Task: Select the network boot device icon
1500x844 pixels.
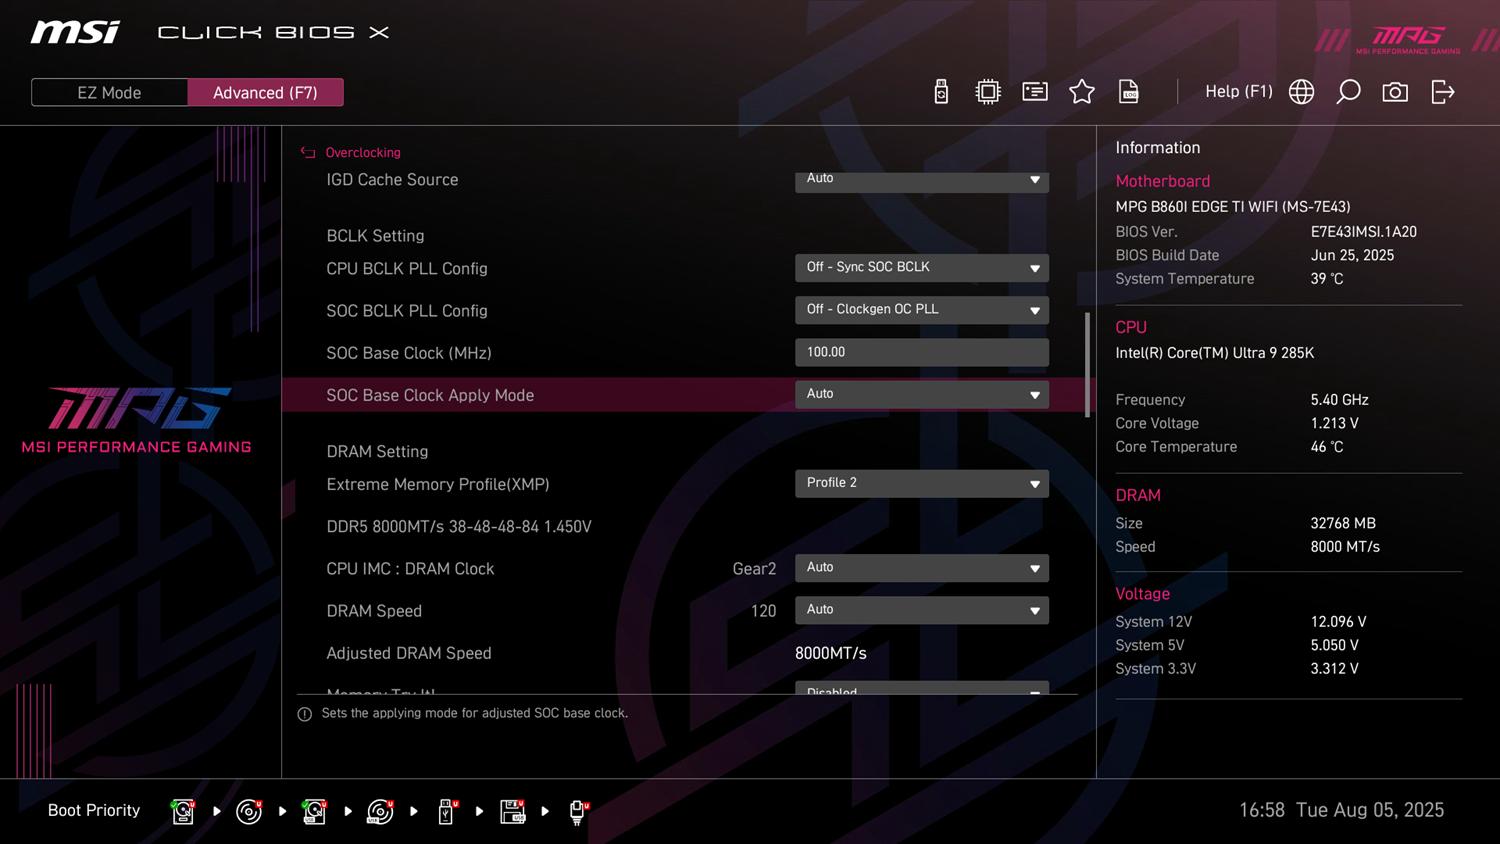Action: point(577,811)
